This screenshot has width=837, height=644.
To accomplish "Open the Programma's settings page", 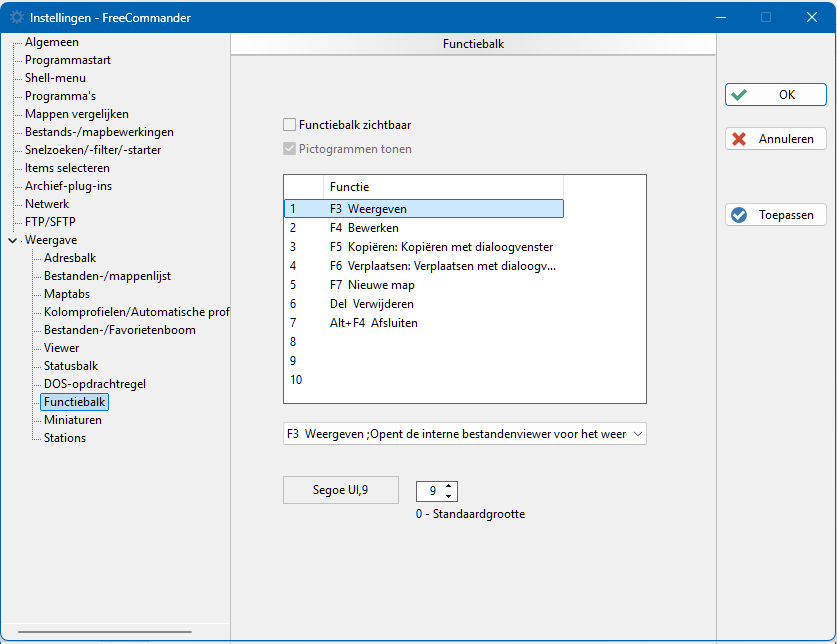I will point(60,96).
